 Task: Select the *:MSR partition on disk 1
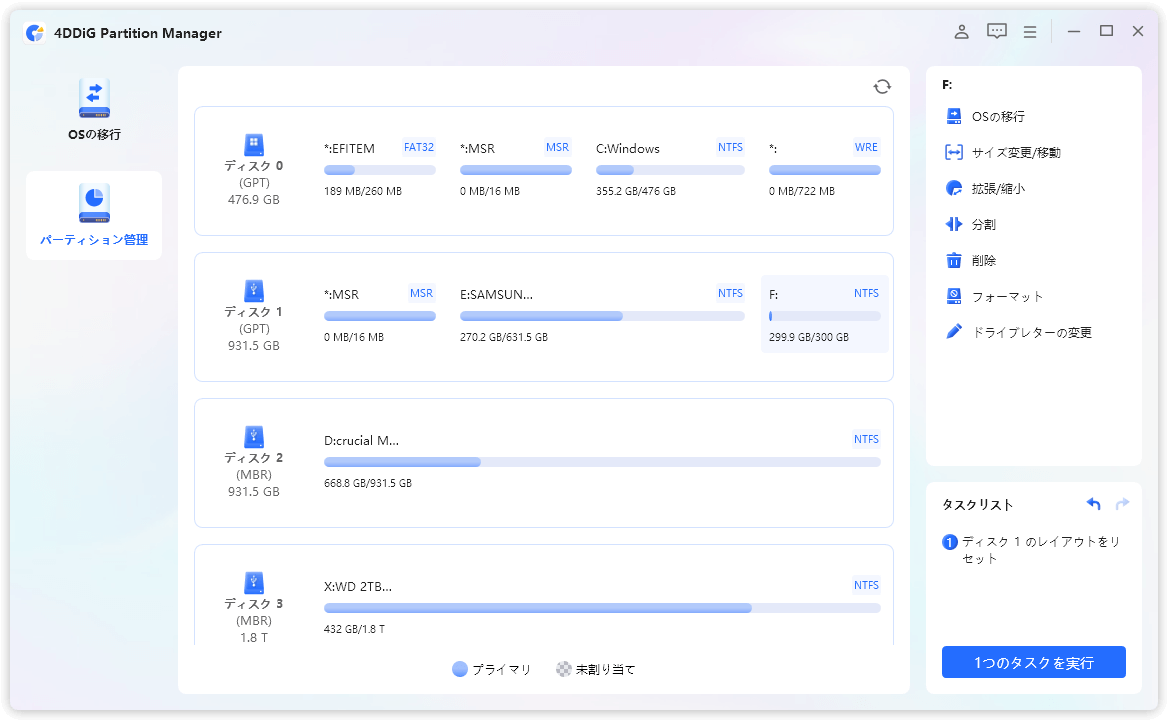tap(380, 315)
